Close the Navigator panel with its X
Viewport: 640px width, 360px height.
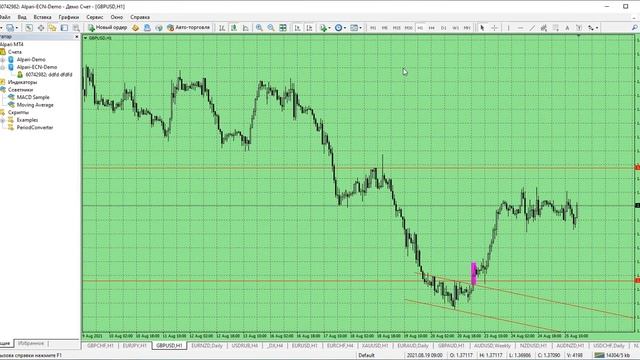[x=76, y=37]
